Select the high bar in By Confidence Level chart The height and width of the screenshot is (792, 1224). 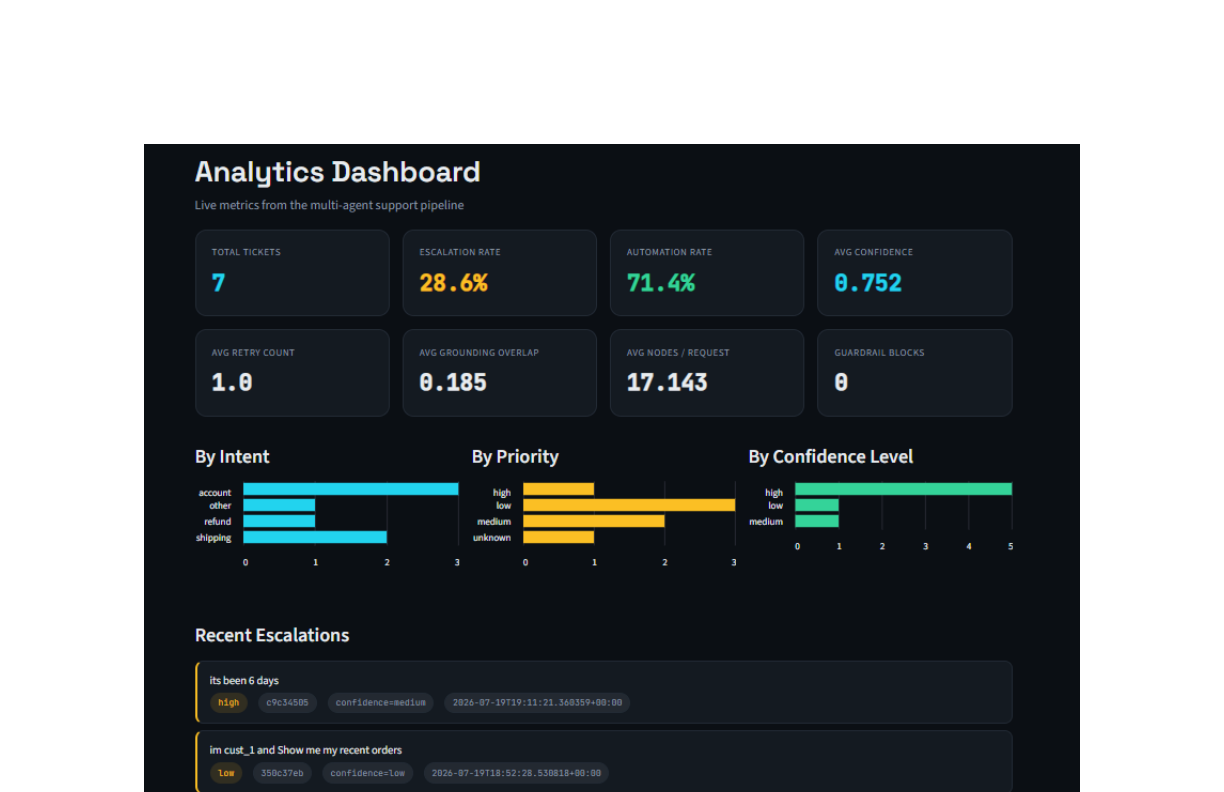click(x=904, y=489)
